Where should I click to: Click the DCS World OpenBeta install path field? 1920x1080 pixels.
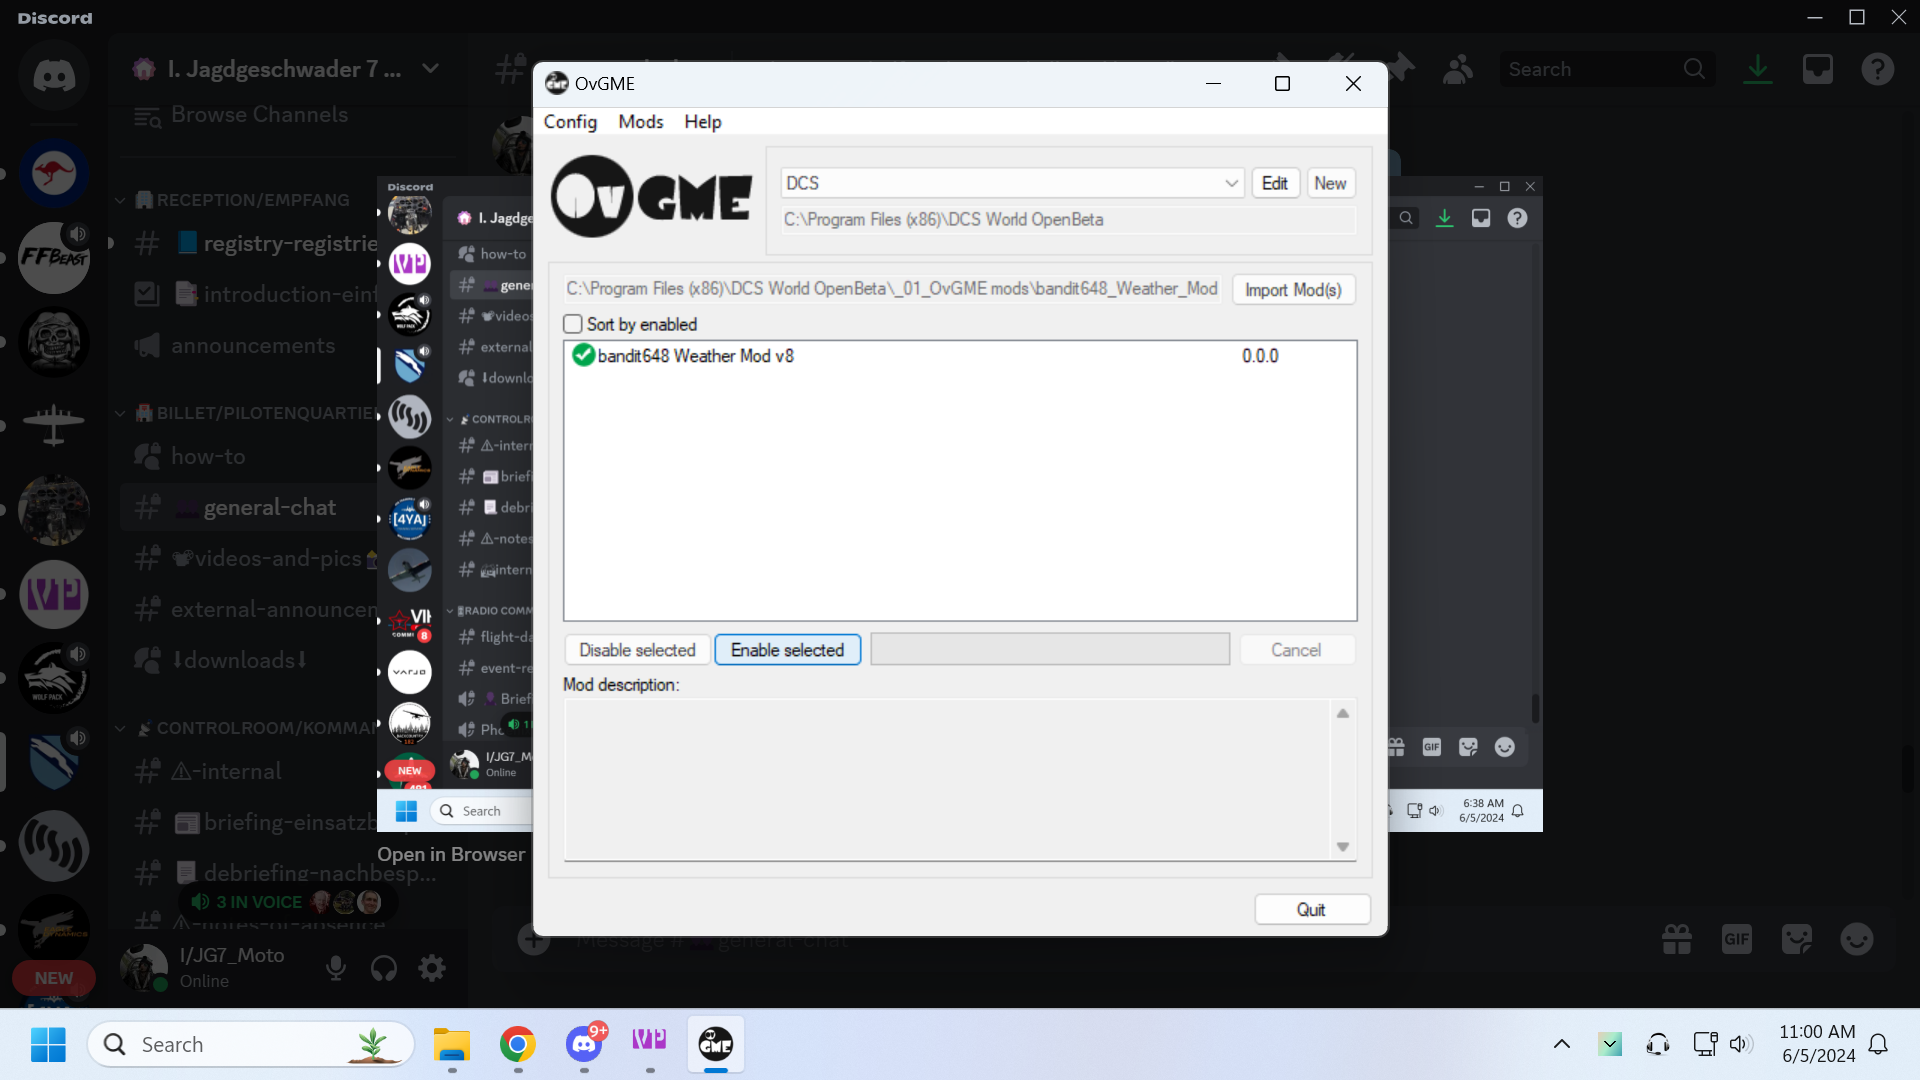[1067, 219]
